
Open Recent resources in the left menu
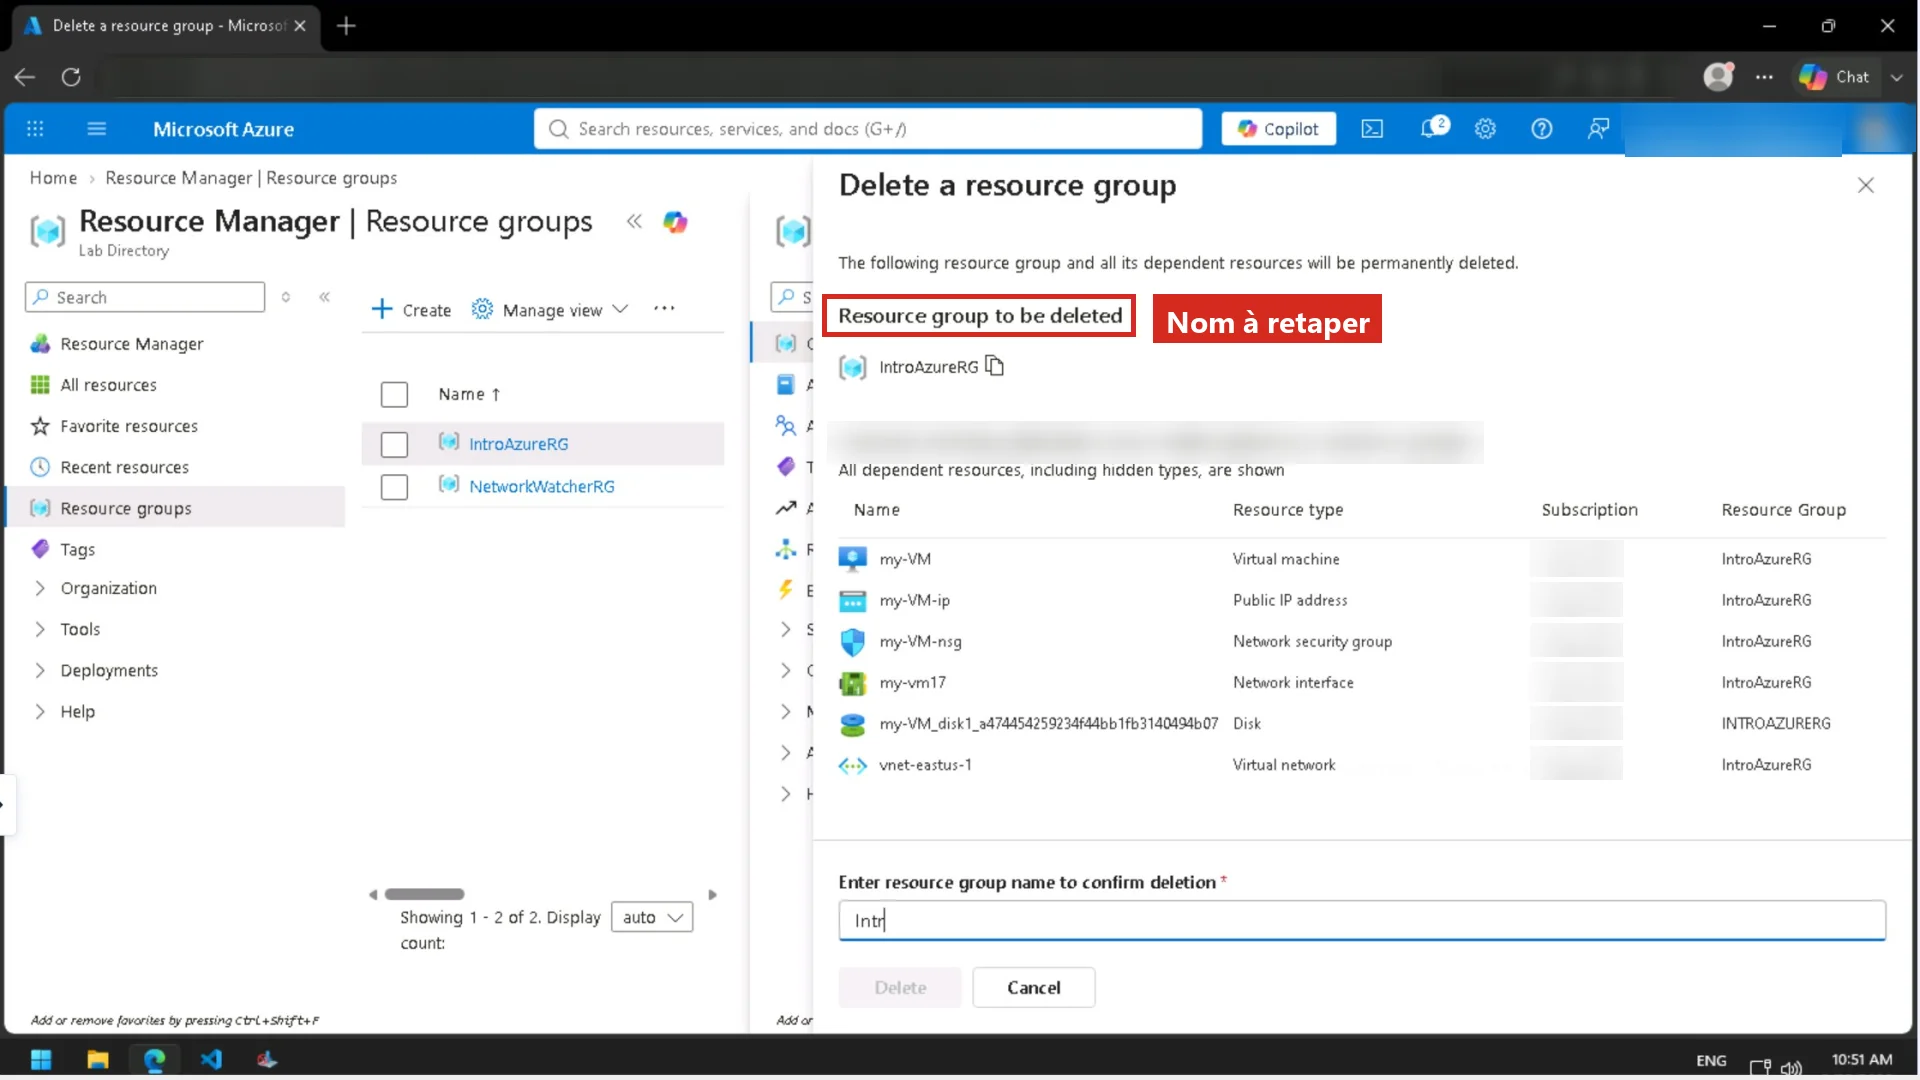pos(124,467)
